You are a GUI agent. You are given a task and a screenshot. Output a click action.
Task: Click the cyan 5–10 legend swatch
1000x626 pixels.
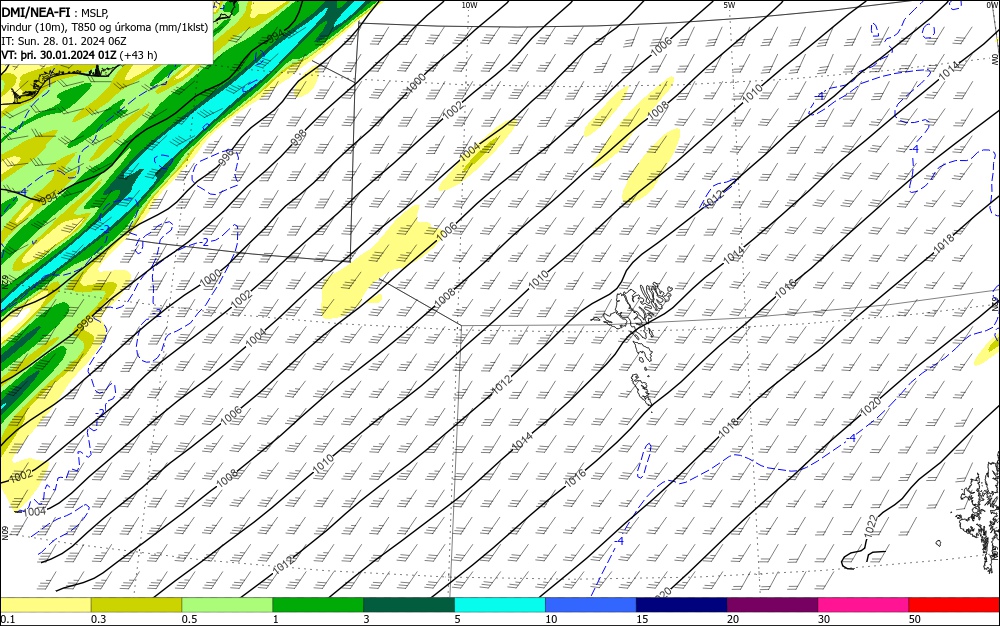[500, 605]
